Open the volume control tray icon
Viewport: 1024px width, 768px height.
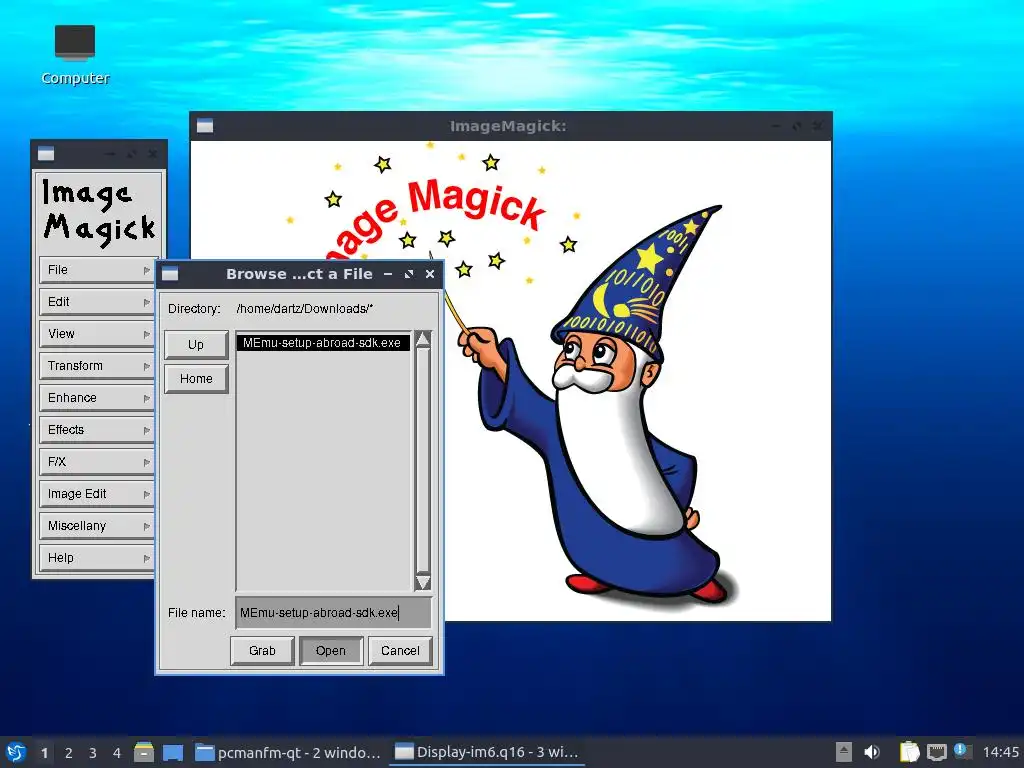click(x=871, y=752)
